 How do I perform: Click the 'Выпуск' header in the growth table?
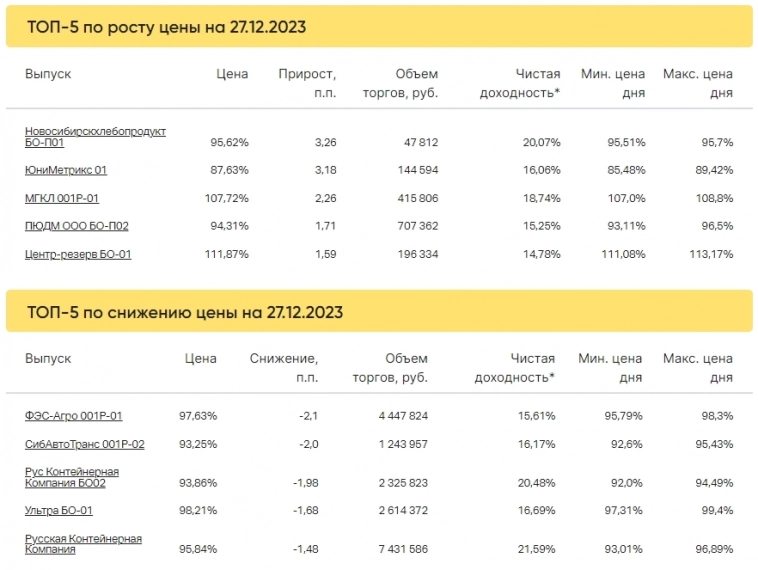click(x=48, y=74)
